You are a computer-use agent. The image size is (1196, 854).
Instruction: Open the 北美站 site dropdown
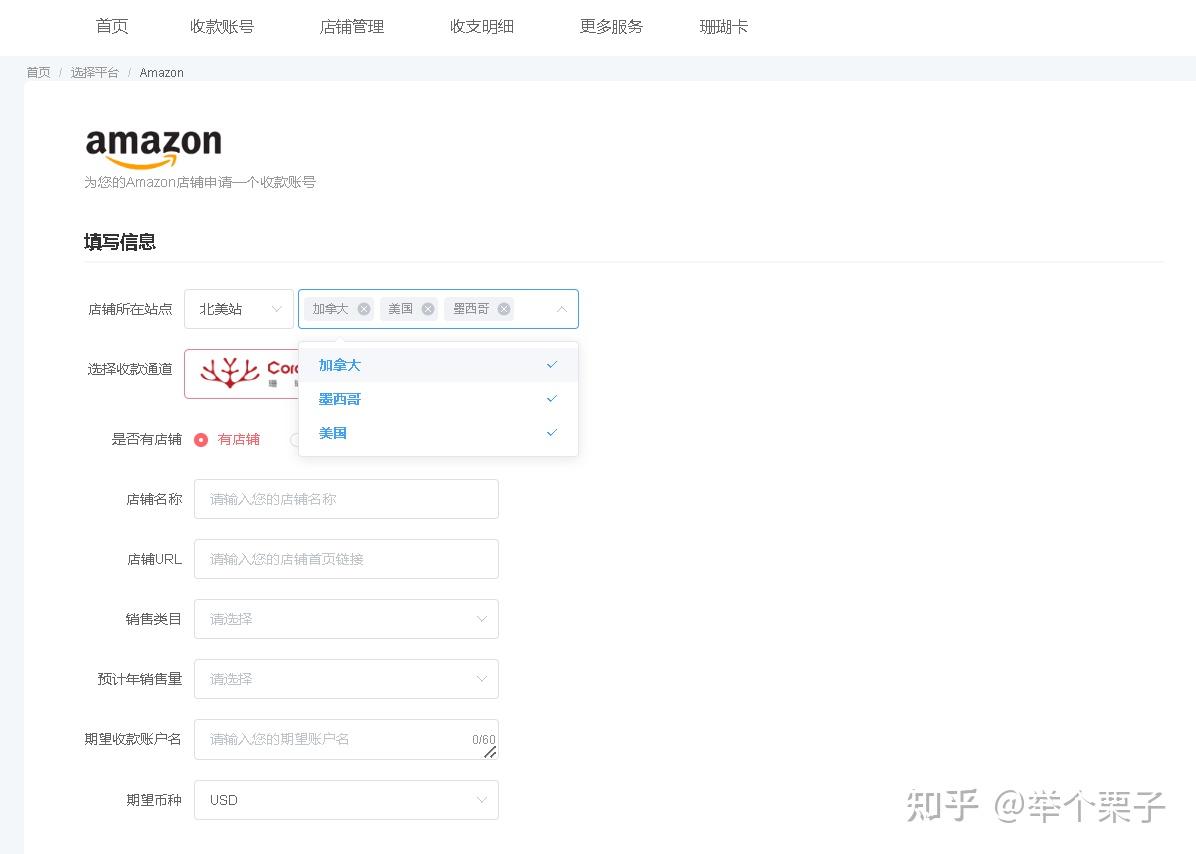click(239, 309)
